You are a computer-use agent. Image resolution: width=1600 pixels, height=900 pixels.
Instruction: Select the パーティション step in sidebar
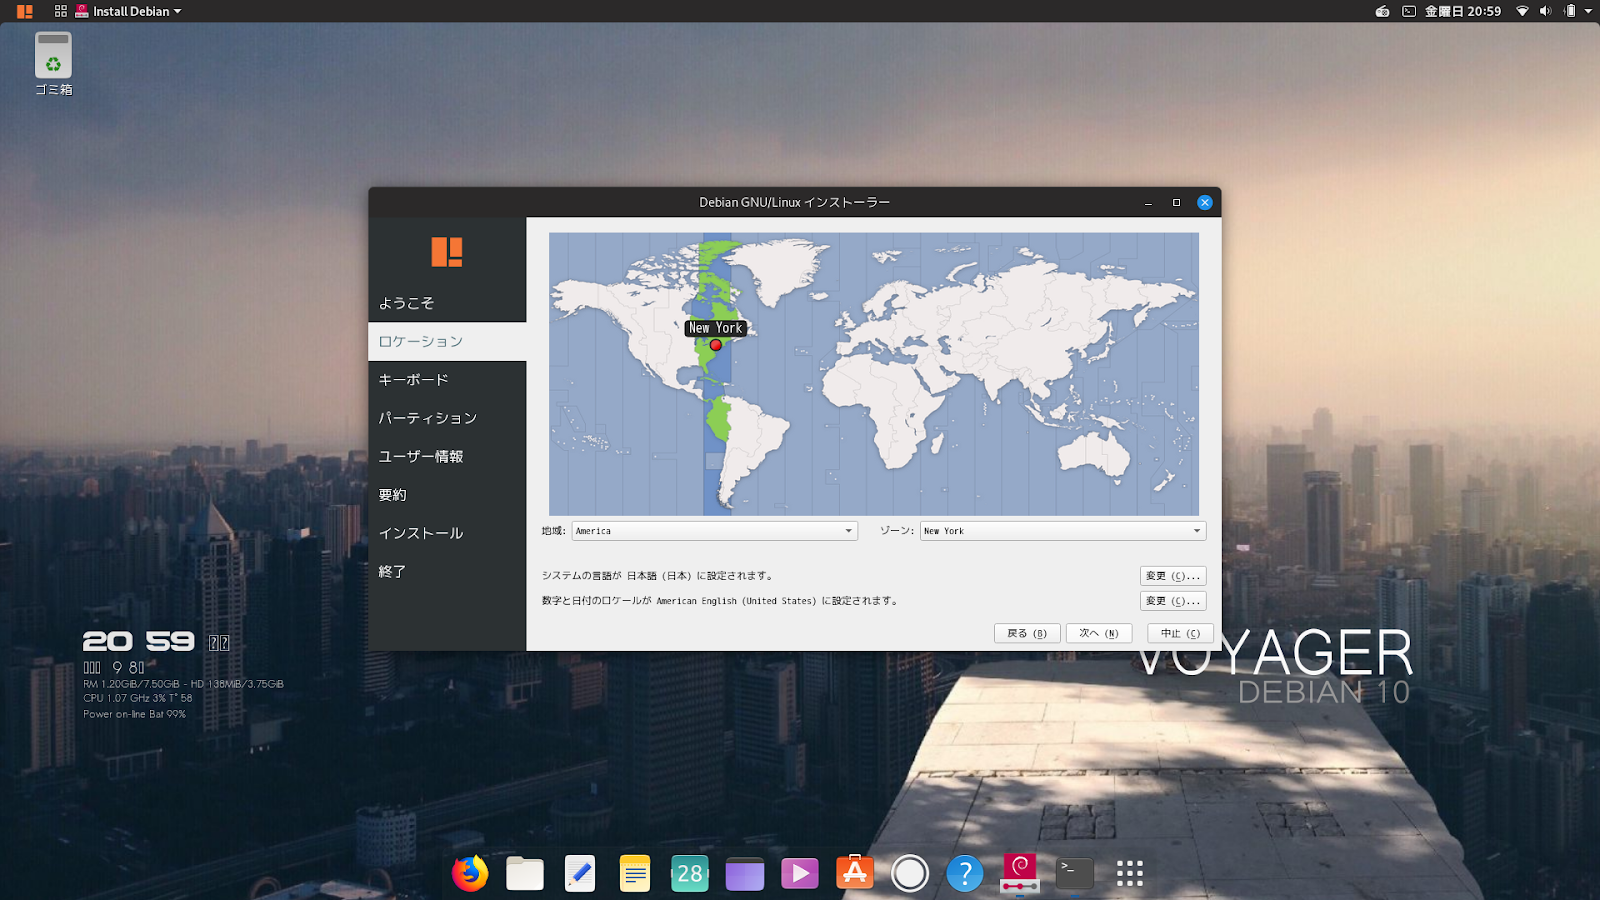point(447,418)
